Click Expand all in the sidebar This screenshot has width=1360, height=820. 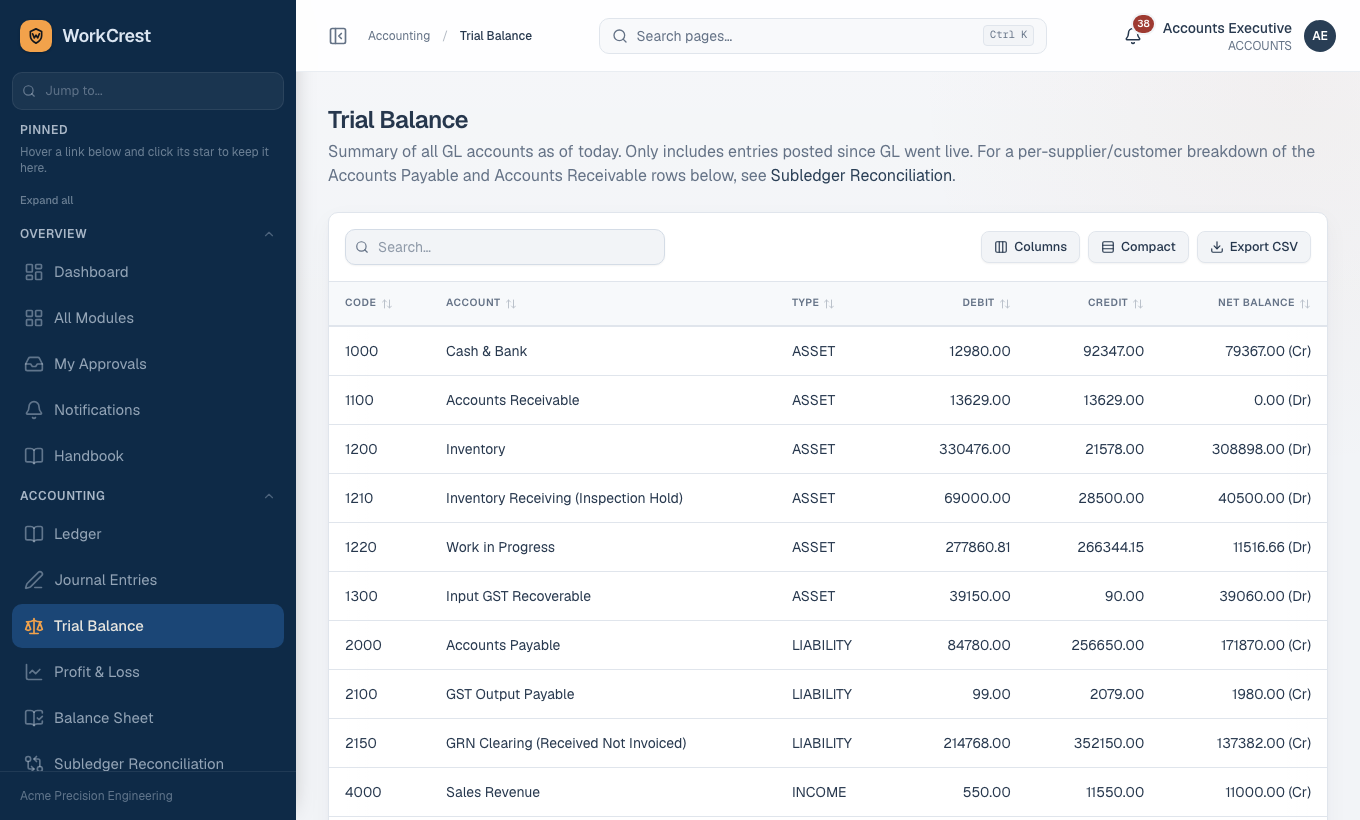click(47, 200)
